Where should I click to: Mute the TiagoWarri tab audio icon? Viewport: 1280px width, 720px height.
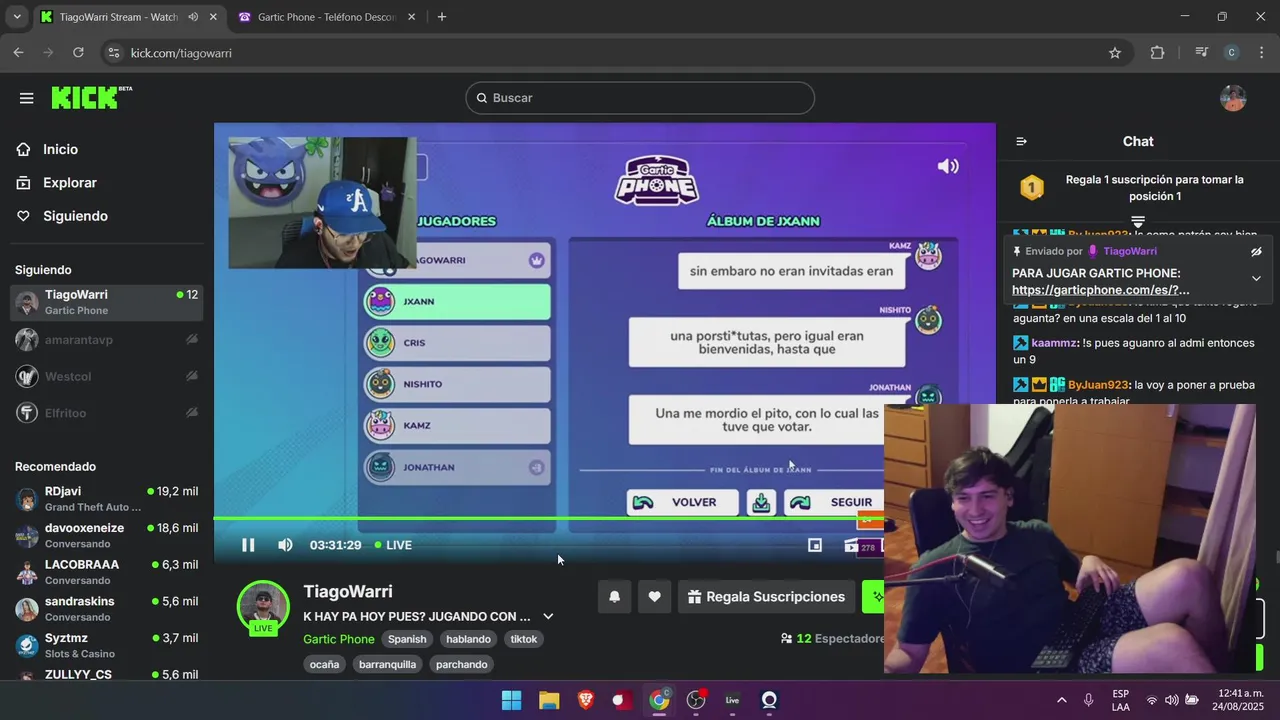pyautogui.click(x=193, y=17)
